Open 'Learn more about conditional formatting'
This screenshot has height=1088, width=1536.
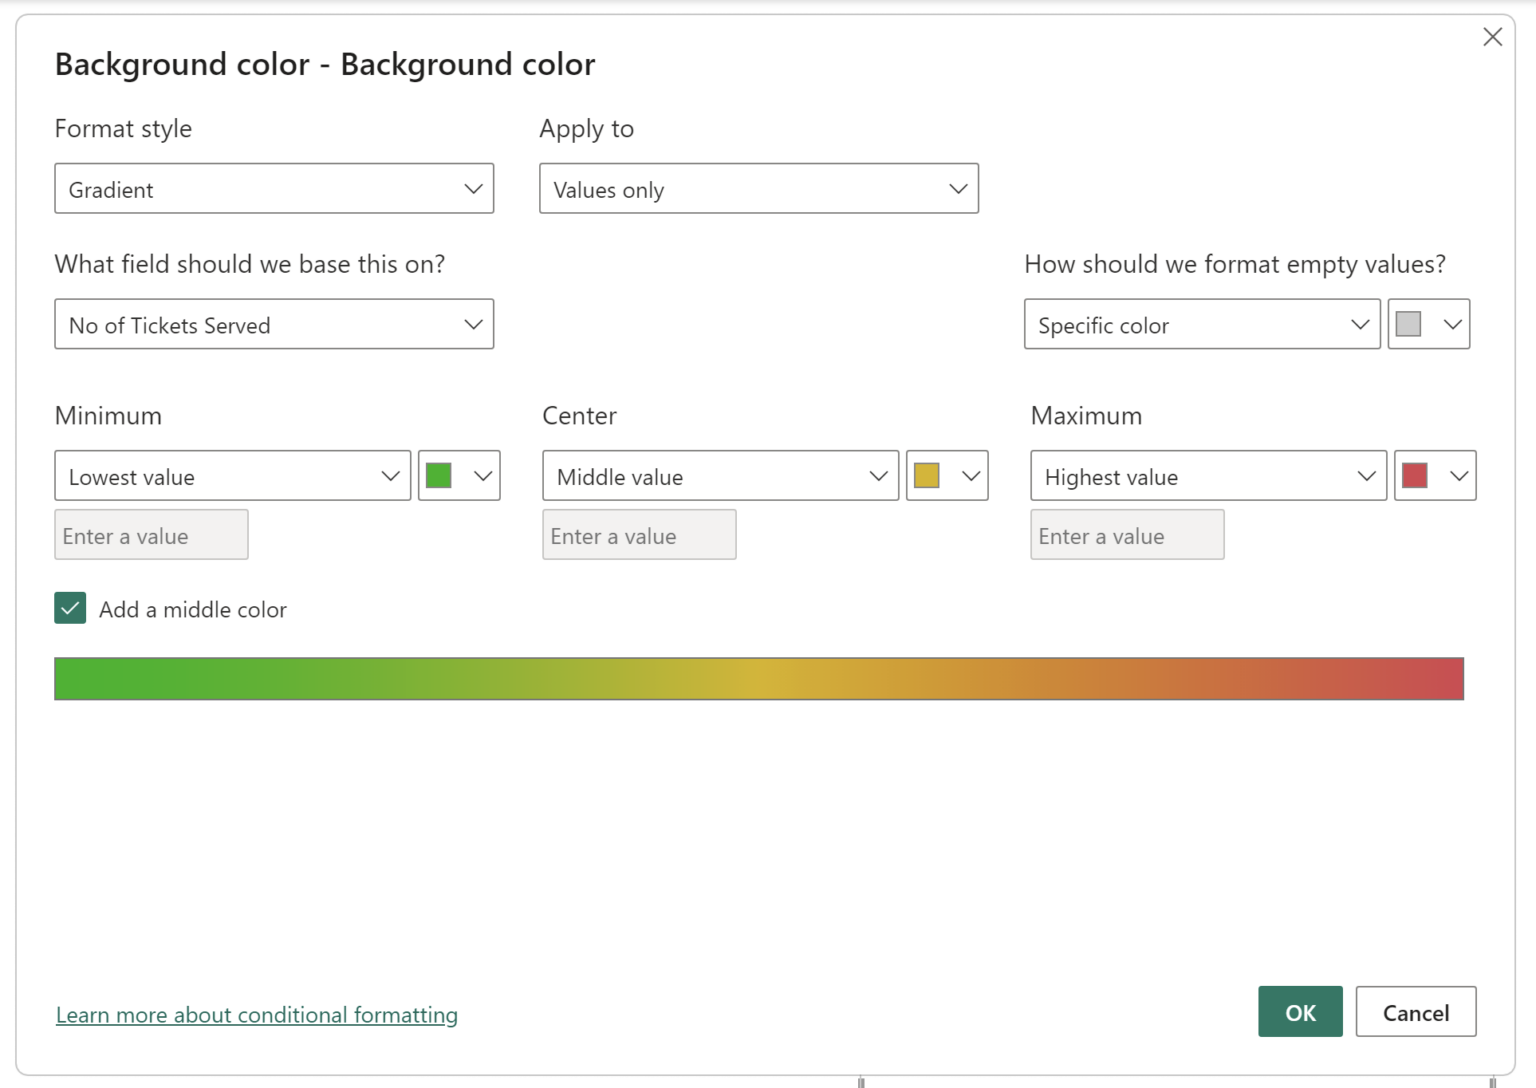pos(256,1014)
